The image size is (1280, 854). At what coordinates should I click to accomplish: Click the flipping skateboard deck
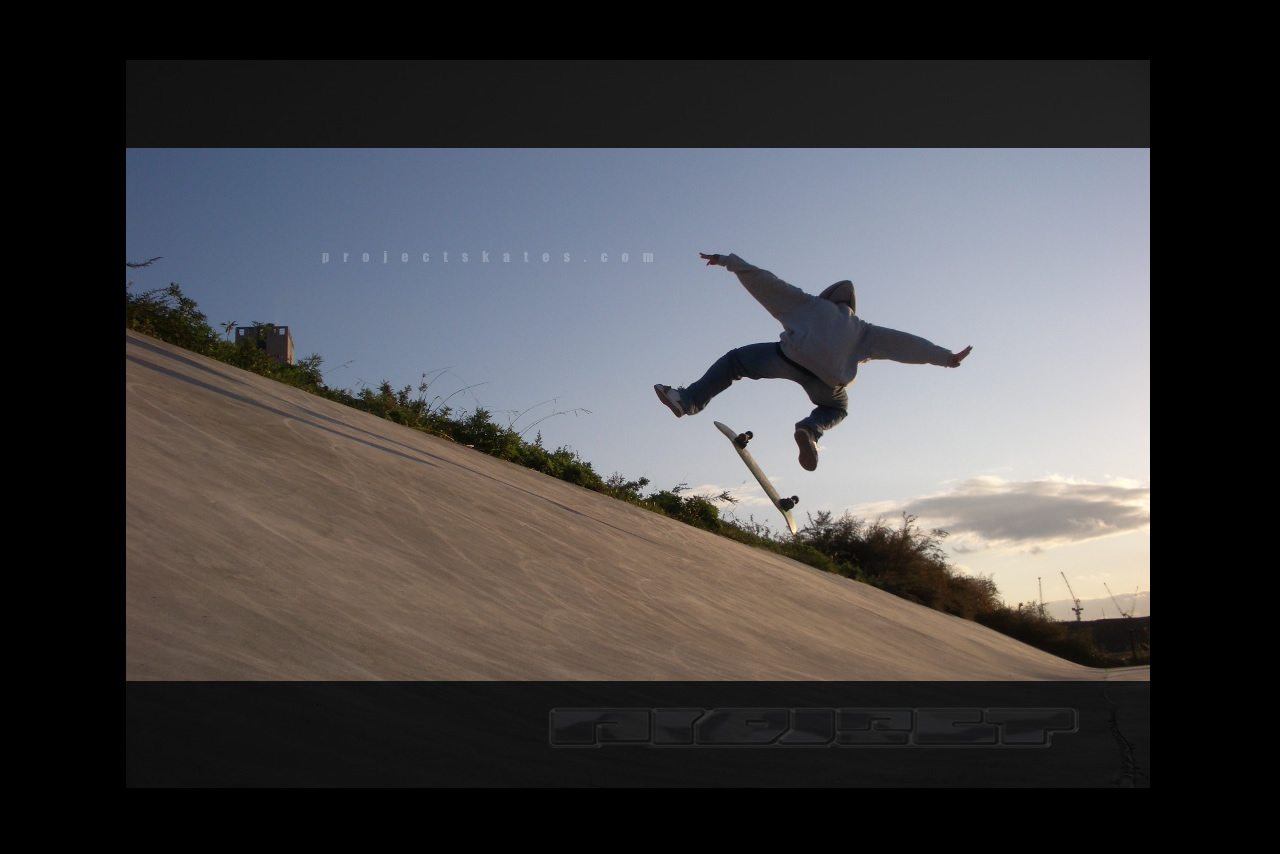[x=759, y=473]
